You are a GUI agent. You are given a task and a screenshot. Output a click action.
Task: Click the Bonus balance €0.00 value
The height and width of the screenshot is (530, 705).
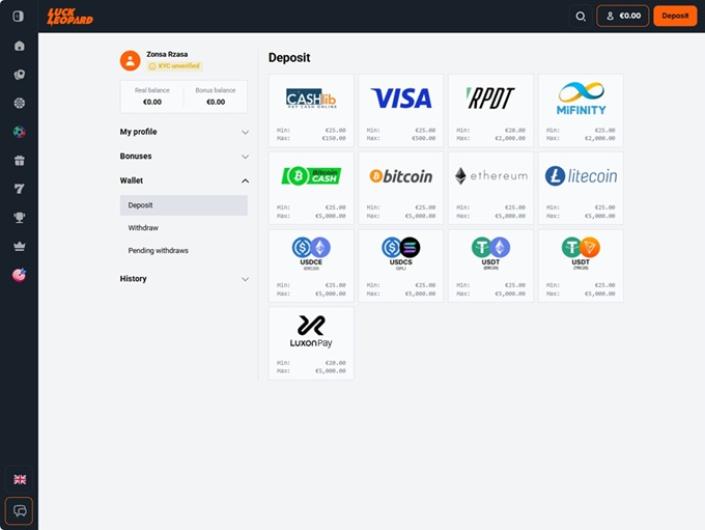[215, 102]
